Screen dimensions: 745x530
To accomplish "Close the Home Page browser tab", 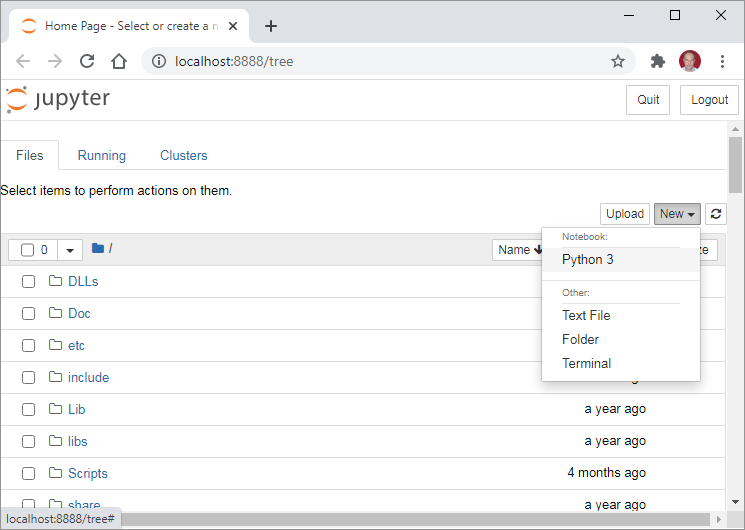I will (x=233, y=26).
